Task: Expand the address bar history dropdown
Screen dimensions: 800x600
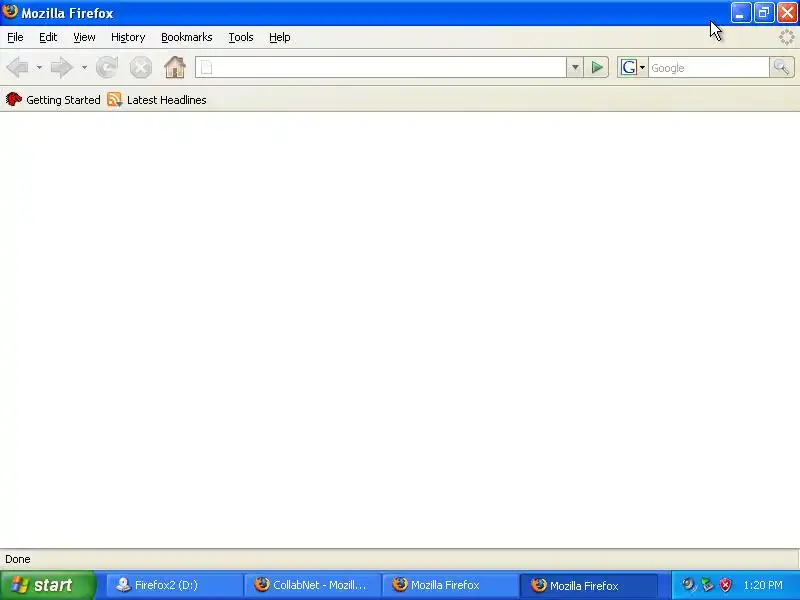Action: pyautogui.click(x=575, y=67)
